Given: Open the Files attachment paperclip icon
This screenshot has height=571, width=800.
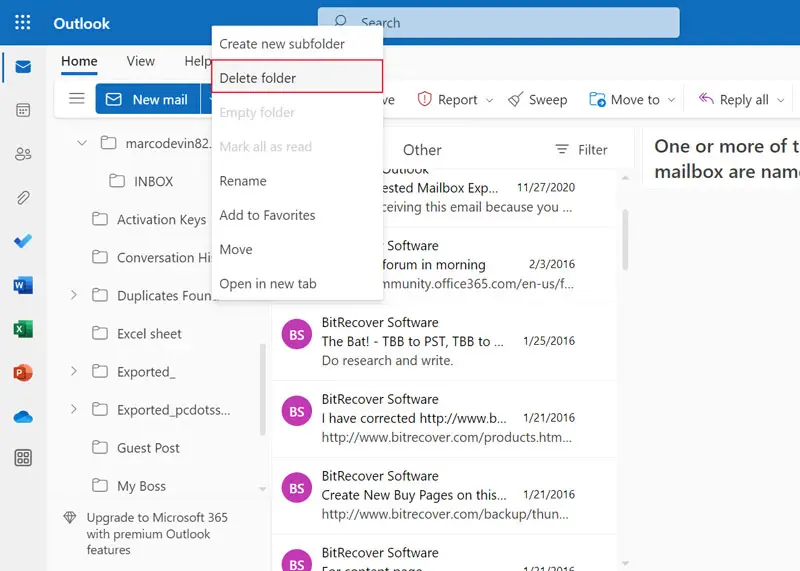Looking at the screenshot, I should pos(23,197).
